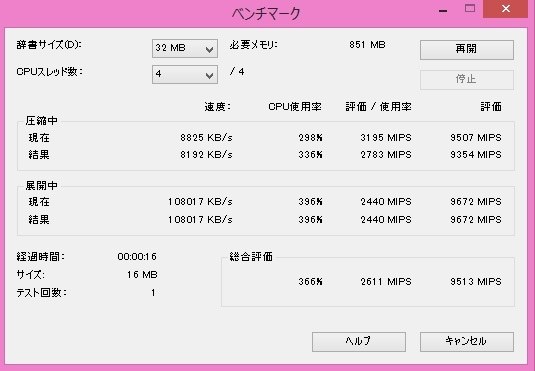Click 108017 KB/s in the 展開中 現在 row
This screenshot has width=535, height=371.
pyautogui.click(x=200, y=202)
